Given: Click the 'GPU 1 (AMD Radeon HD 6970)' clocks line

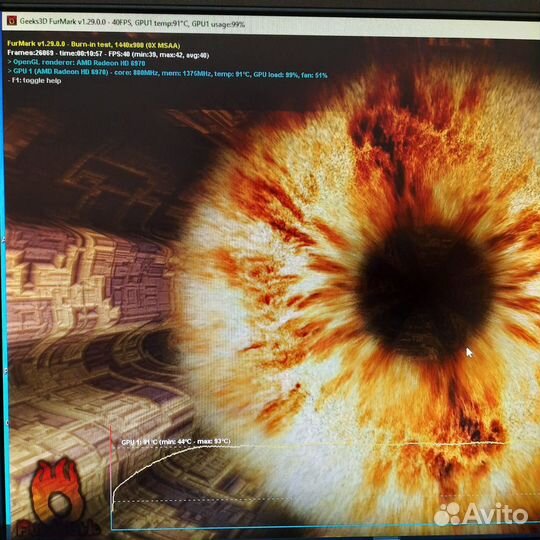Looking at the screenshot, I should pos(167,73).
